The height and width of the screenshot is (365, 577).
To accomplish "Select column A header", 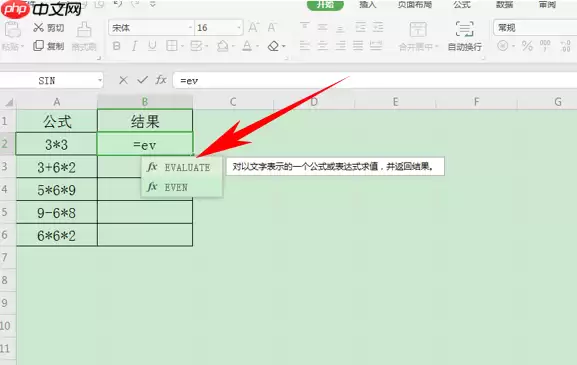I will pyautogui.click(x=57, y=102).
